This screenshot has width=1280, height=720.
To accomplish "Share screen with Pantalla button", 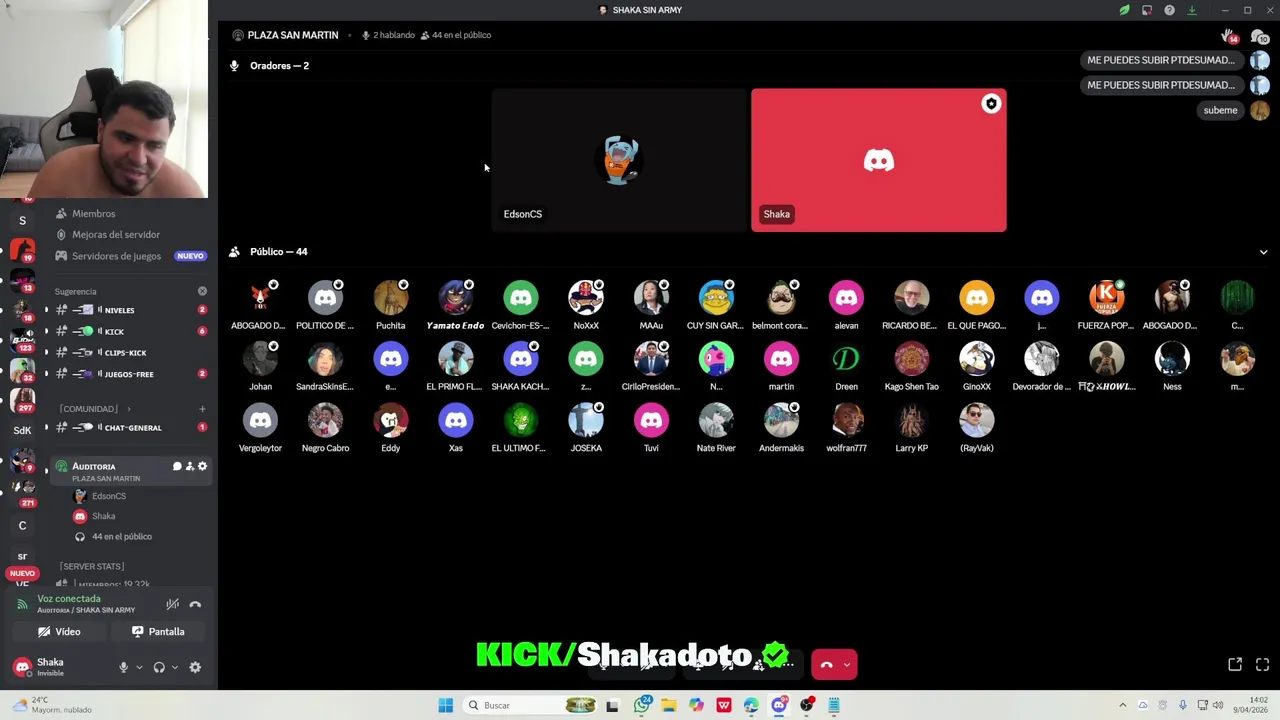I will tap(158, 632).
